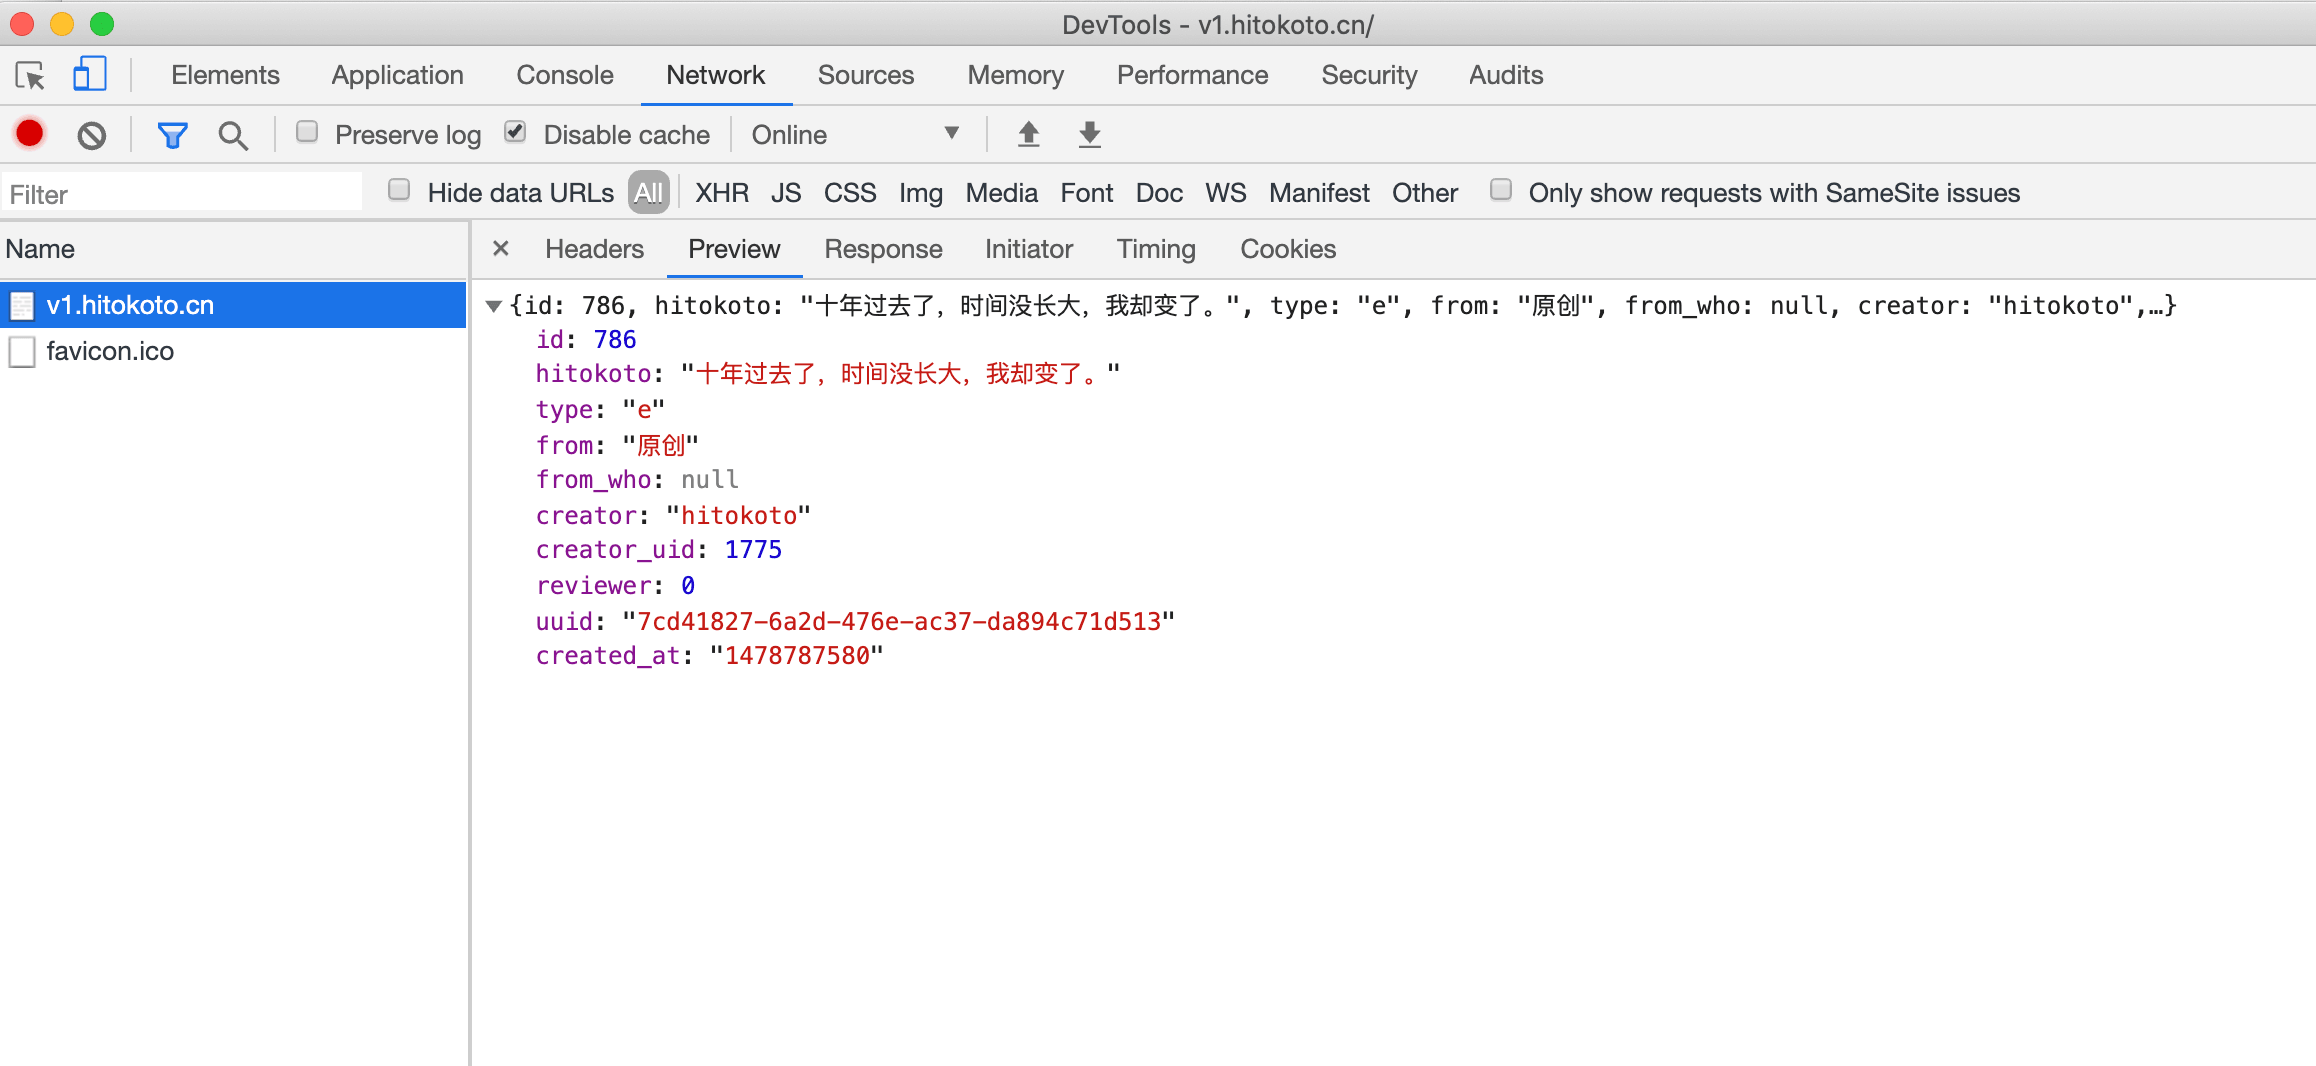View the Timing tab
The image size is (2316, 1066).
click(x=1156, y=249)
